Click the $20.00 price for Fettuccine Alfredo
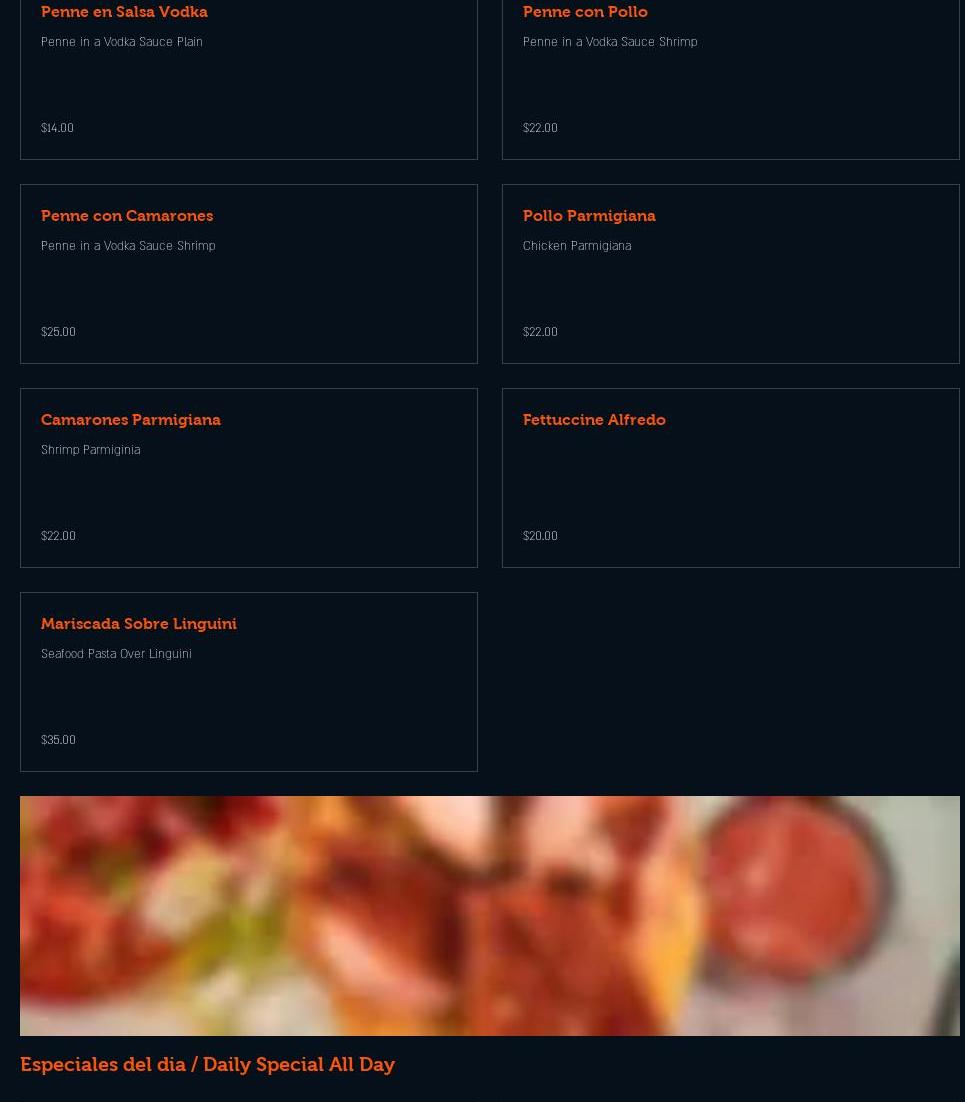The image size is (965, 1102). pyautogui.click(x=540, y=536)
